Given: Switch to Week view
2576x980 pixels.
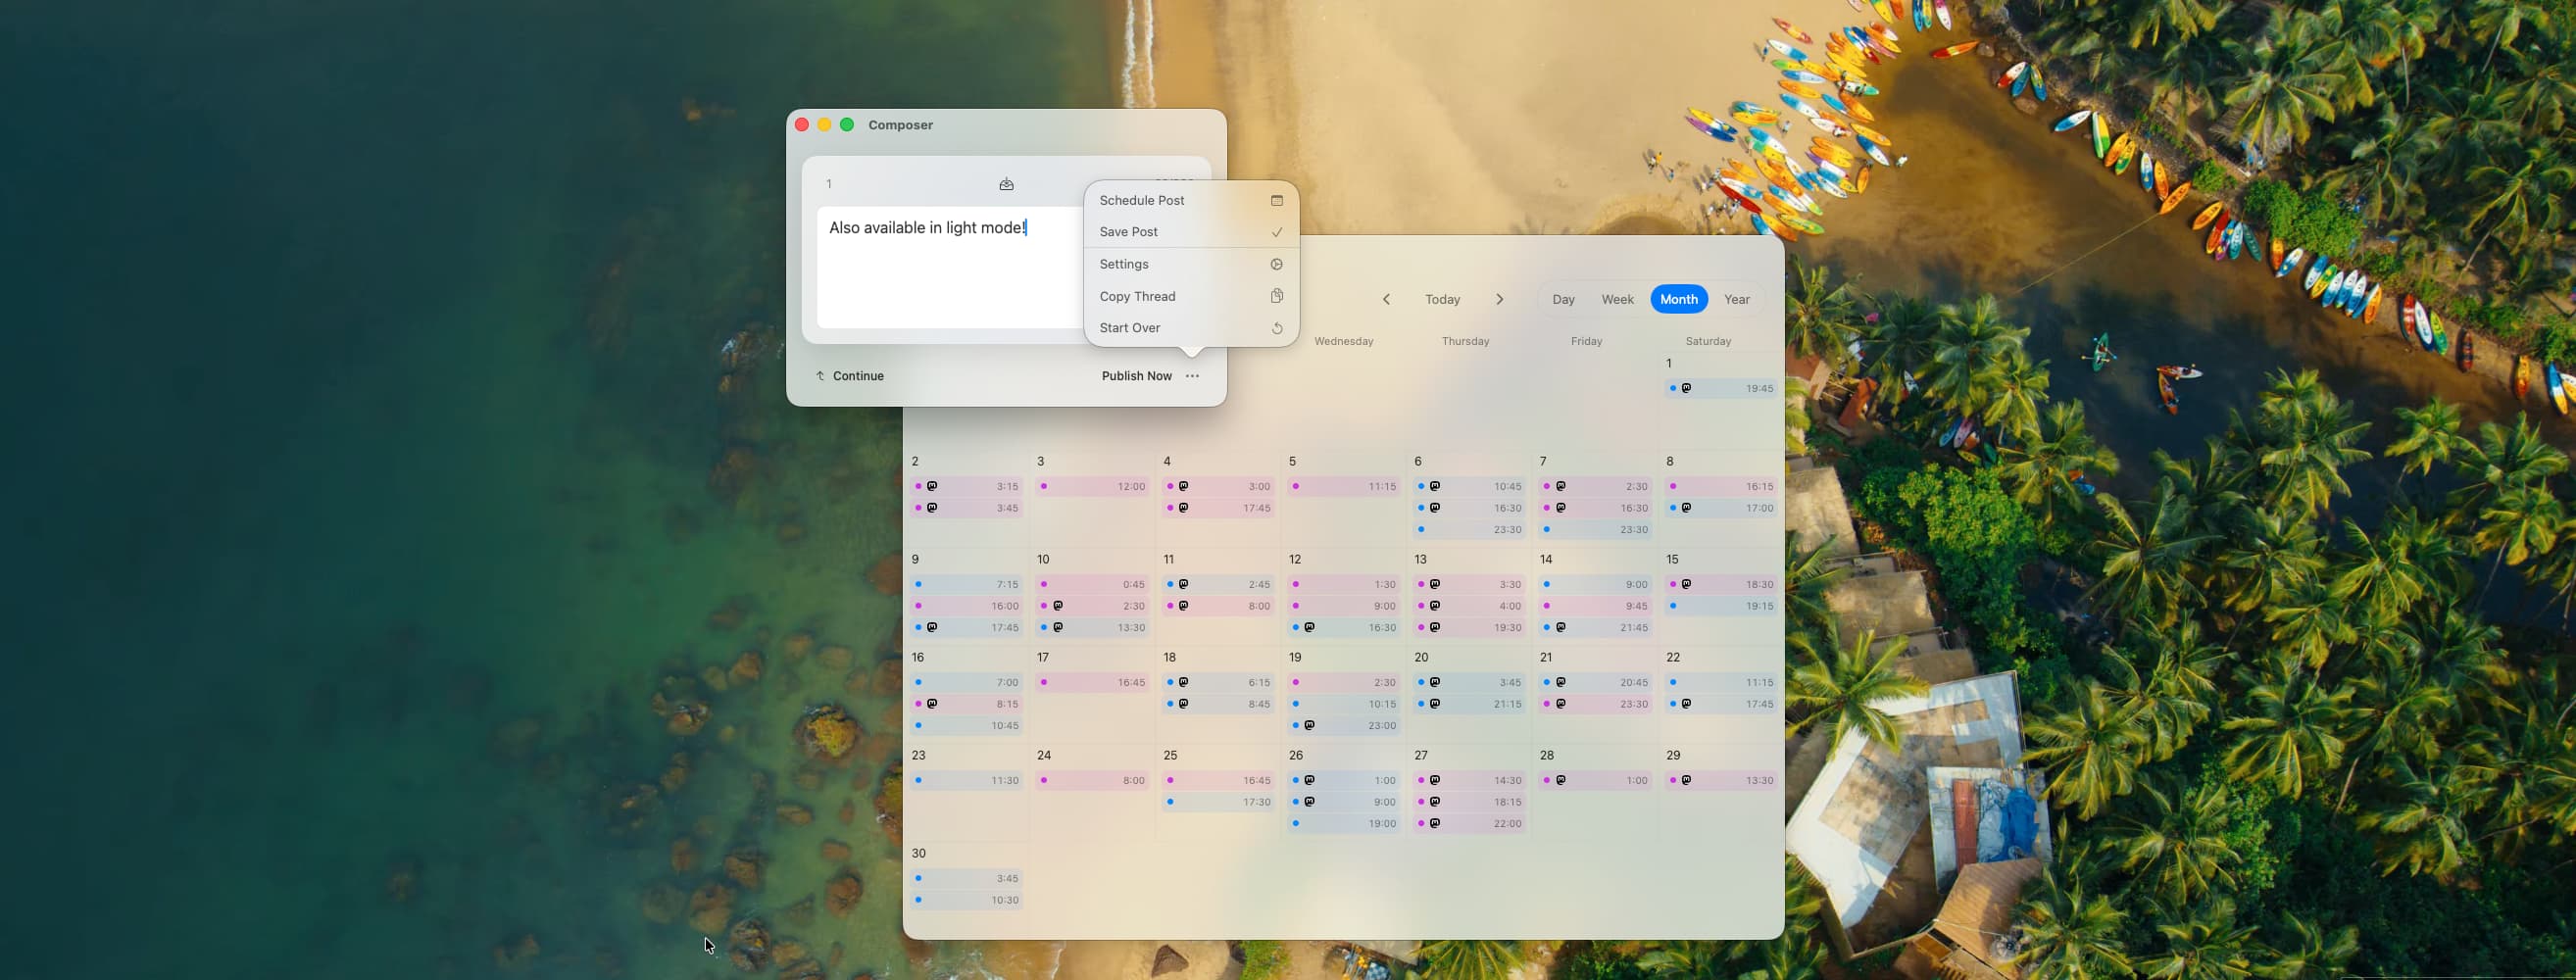Looking at the screenshot, I should tap(1617, 298).
